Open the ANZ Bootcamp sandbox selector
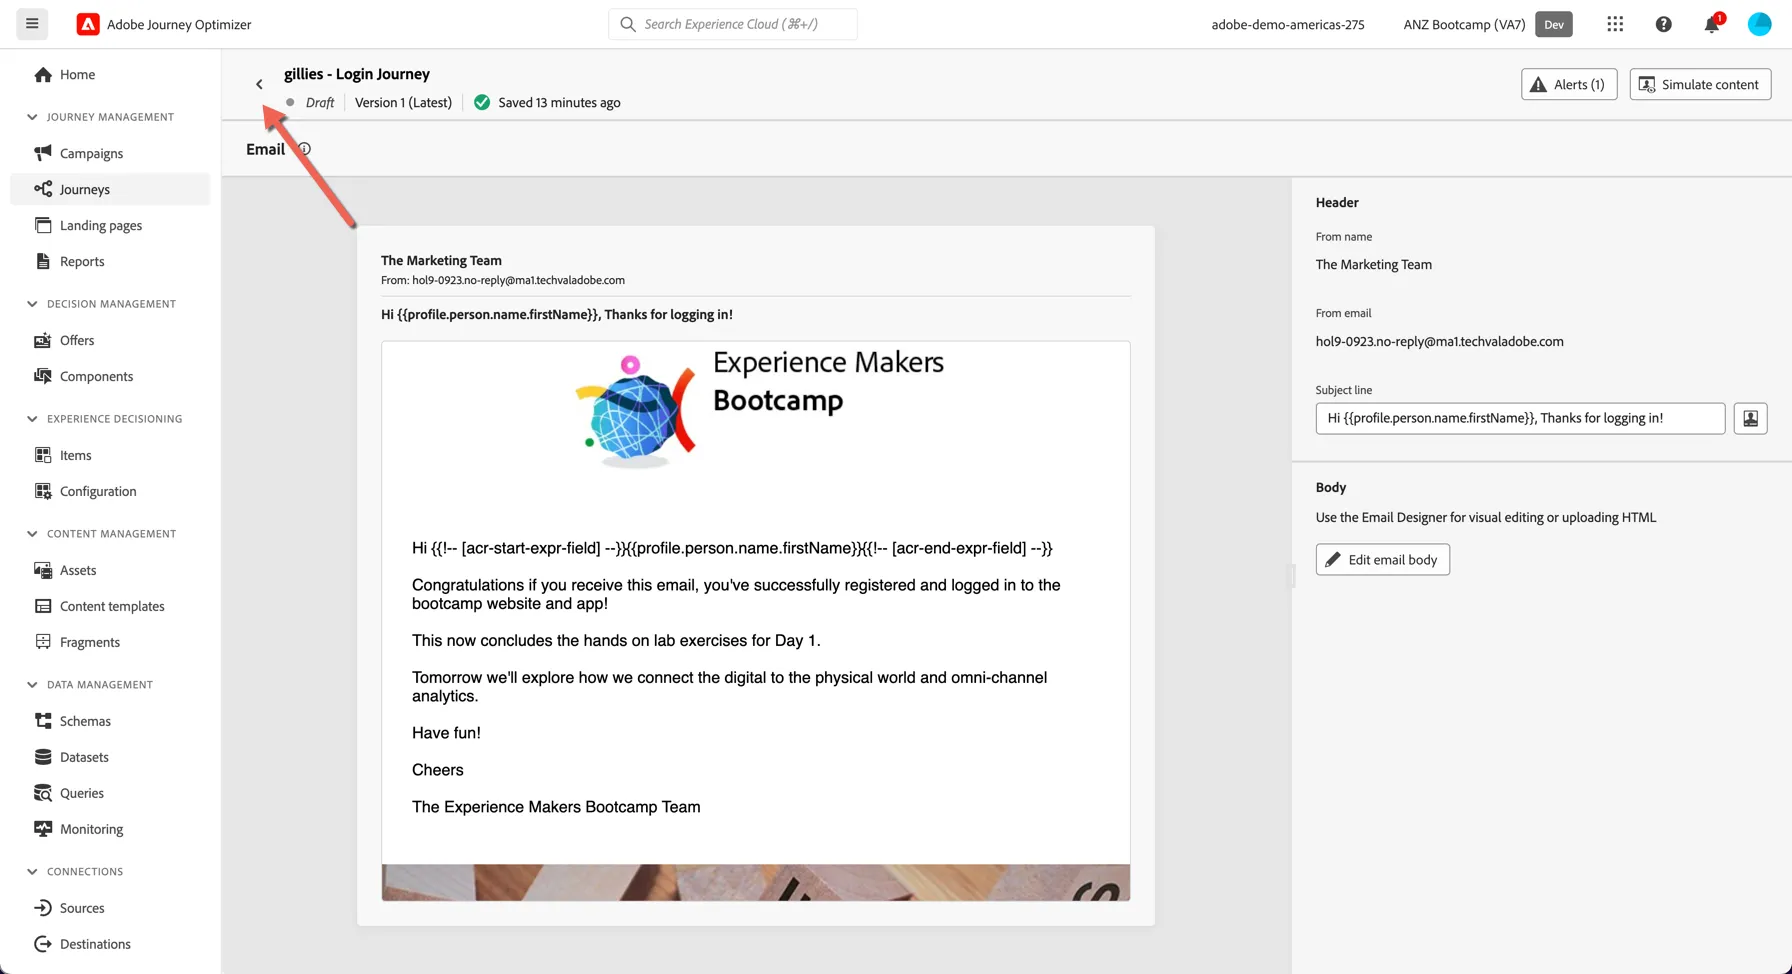1792x974 pixels. click(x=1487, y=24)
